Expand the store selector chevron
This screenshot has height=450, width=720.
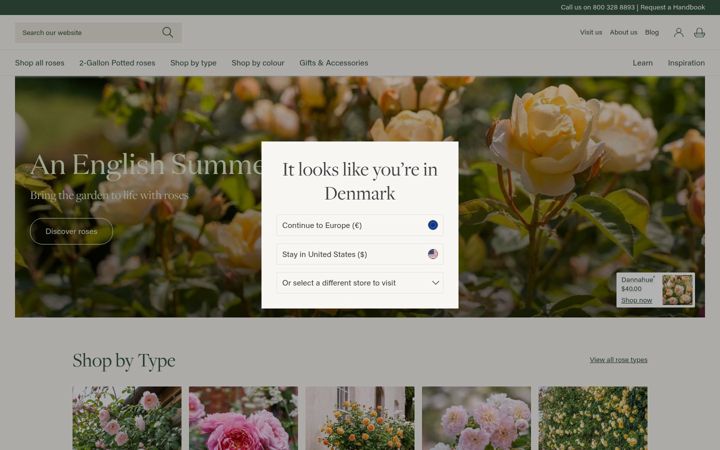click(435, 283)
